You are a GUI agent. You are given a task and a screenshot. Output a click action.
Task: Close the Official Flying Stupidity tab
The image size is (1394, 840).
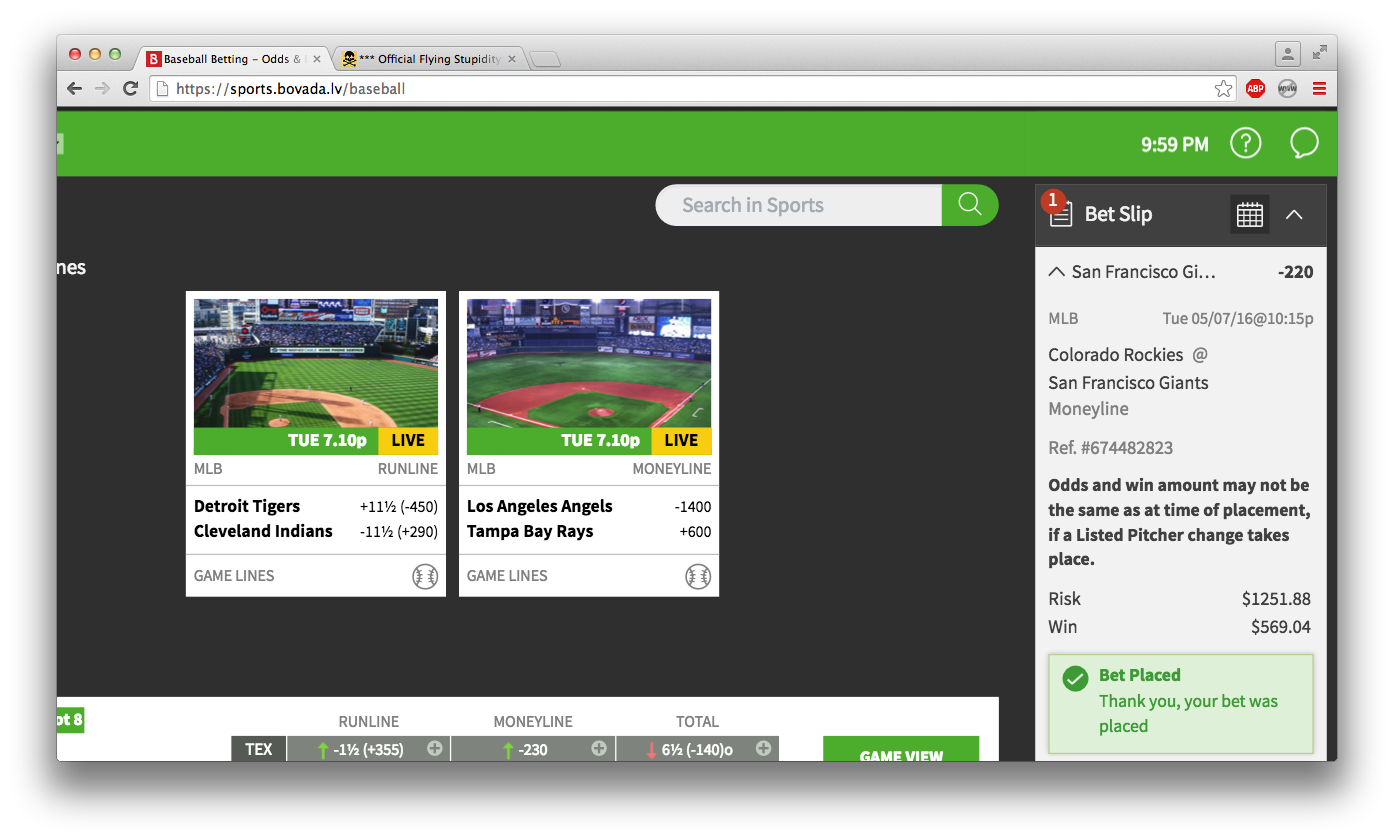[512, 59]
